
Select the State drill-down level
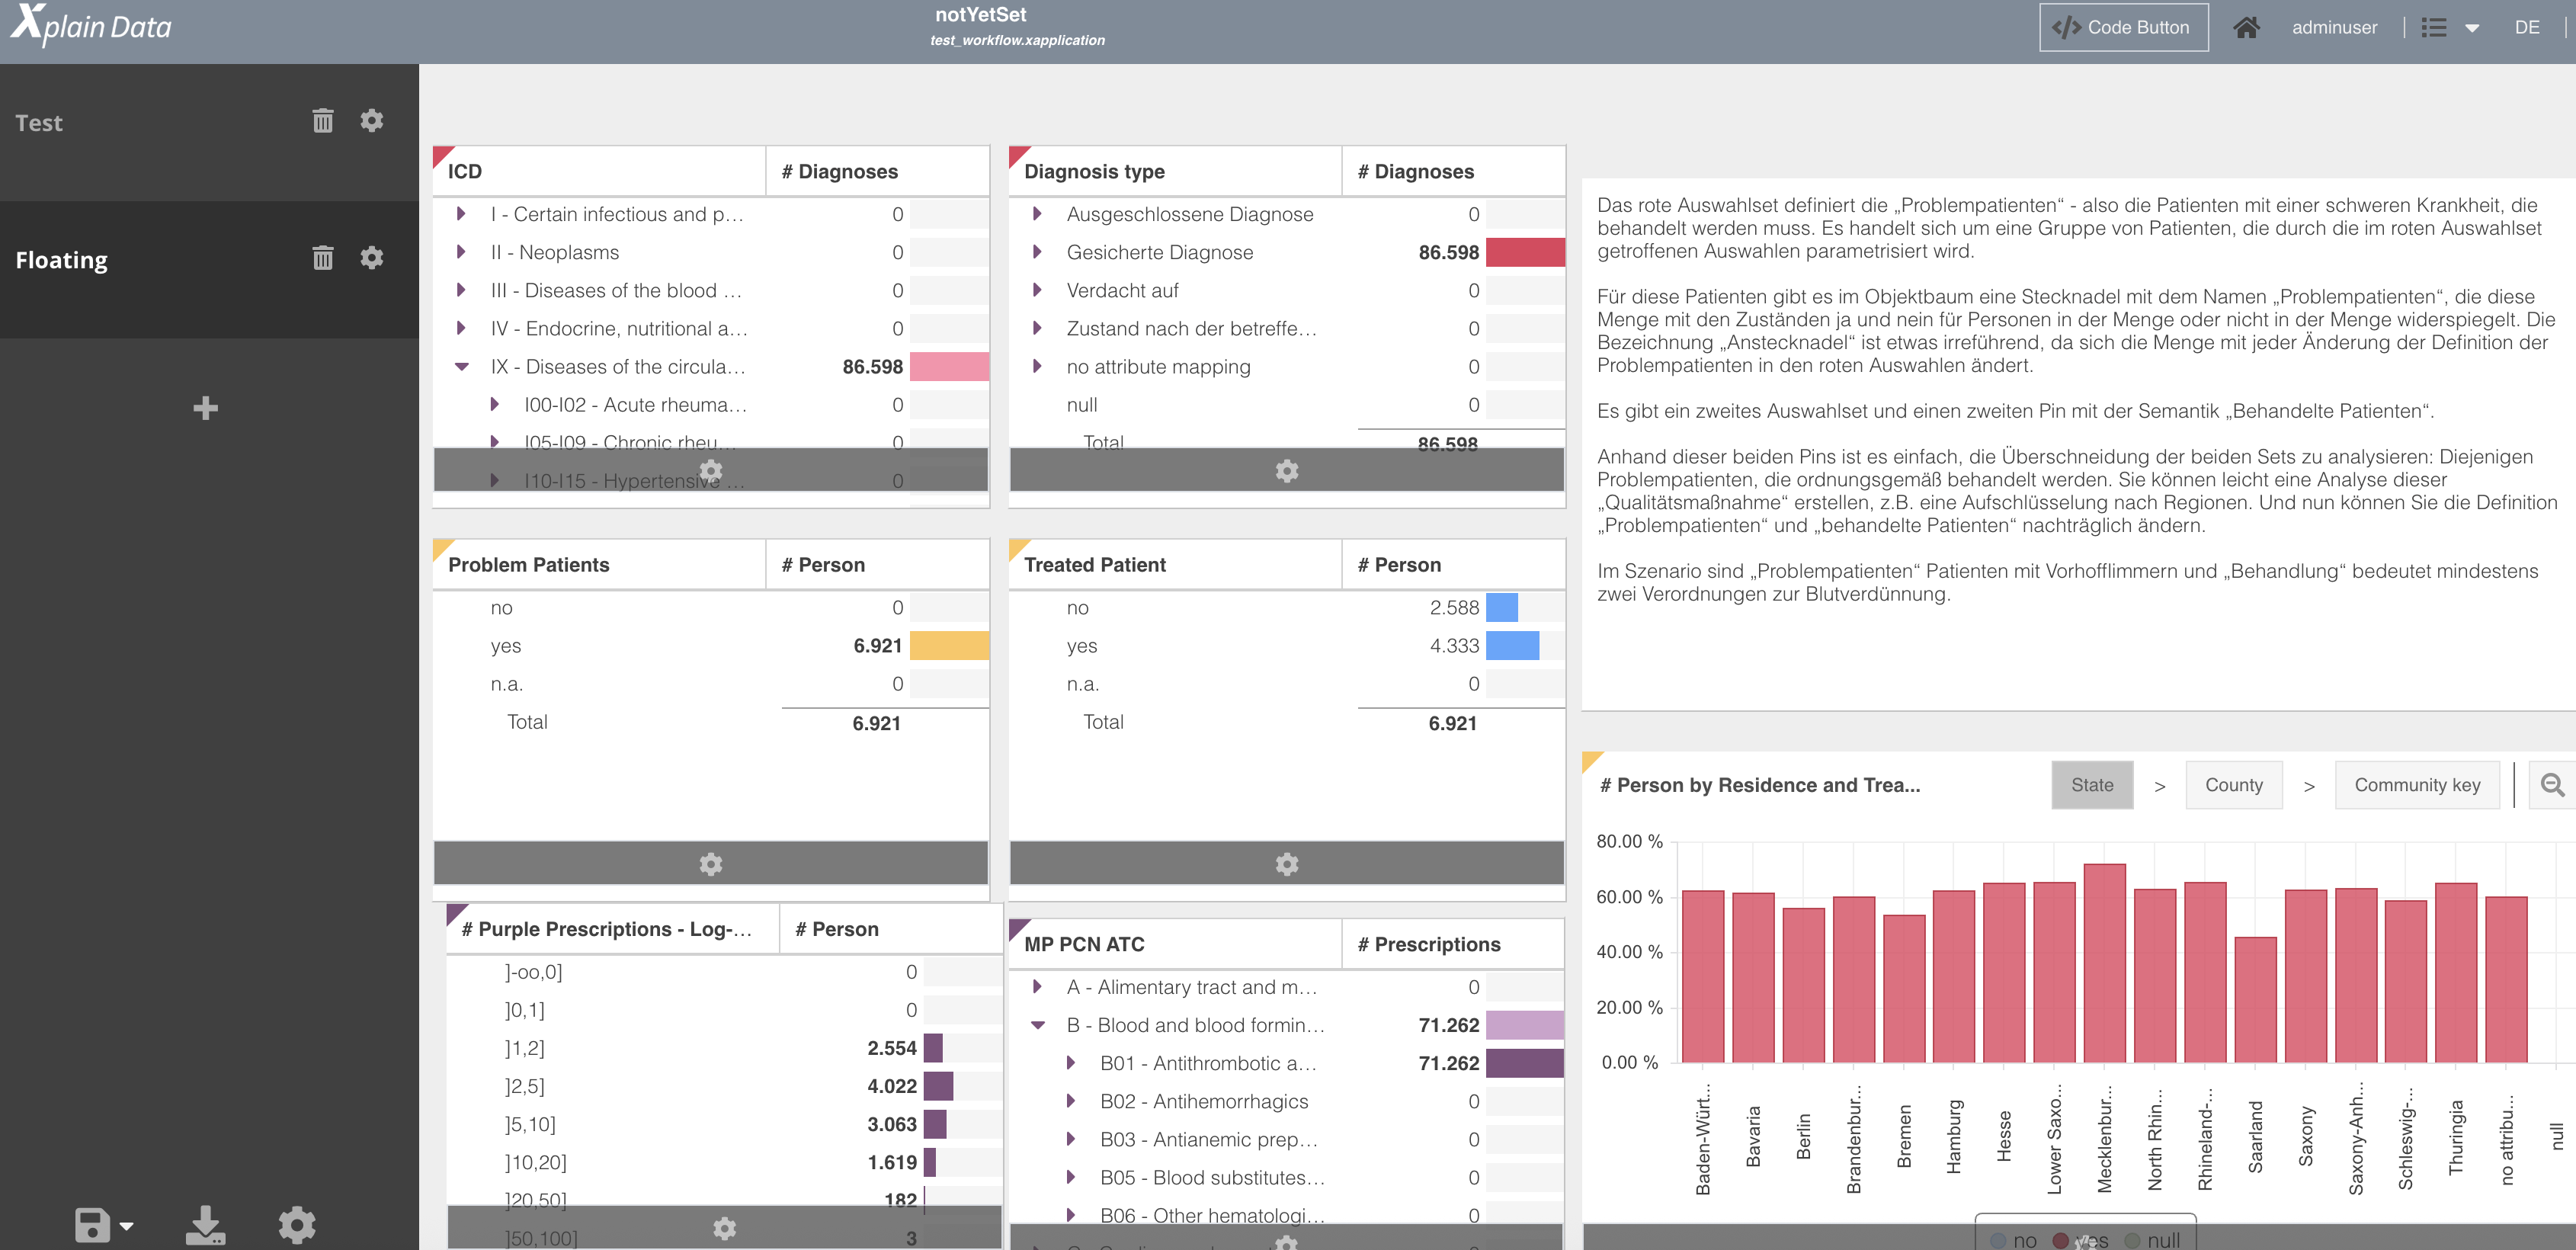click(2092, 785)
